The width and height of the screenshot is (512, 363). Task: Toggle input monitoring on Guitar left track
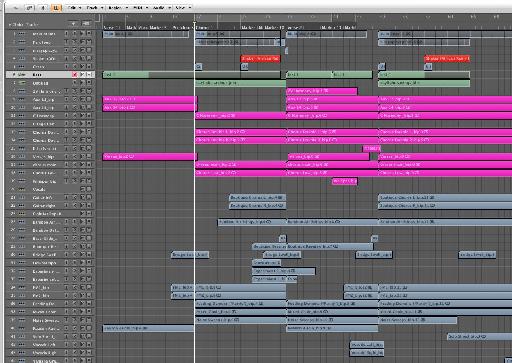pyautogui.click(x=66, y=198)
